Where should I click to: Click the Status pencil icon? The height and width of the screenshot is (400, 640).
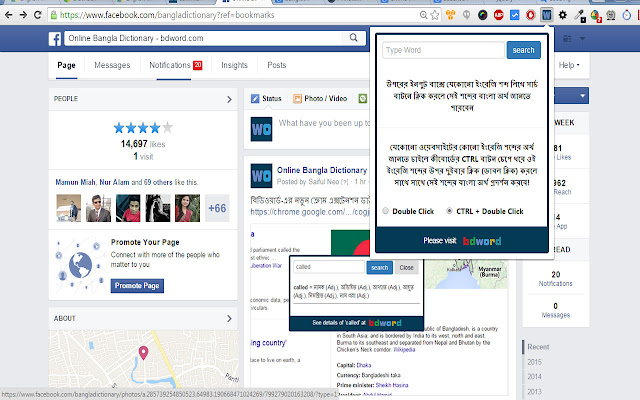pyautogui.click(x=255, y=98)
